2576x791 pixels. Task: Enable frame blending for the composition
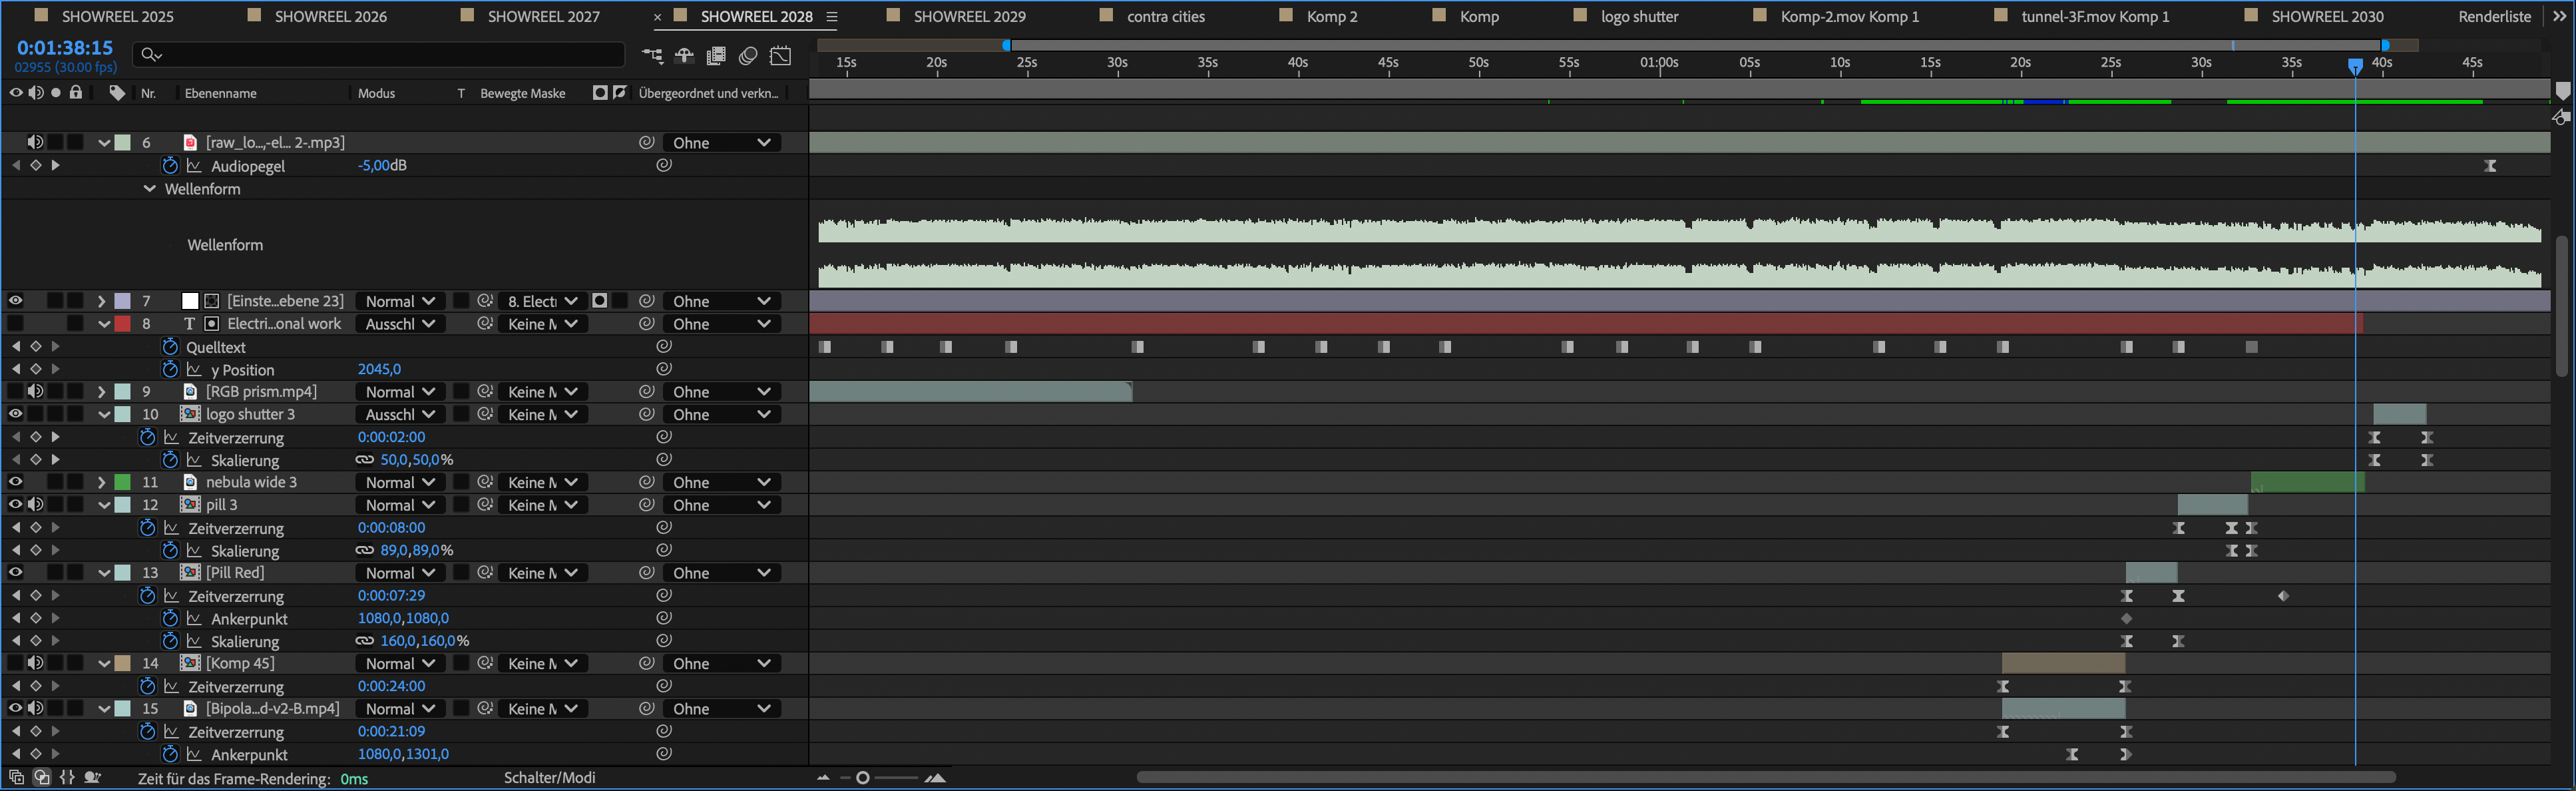(x=716, y=56)
